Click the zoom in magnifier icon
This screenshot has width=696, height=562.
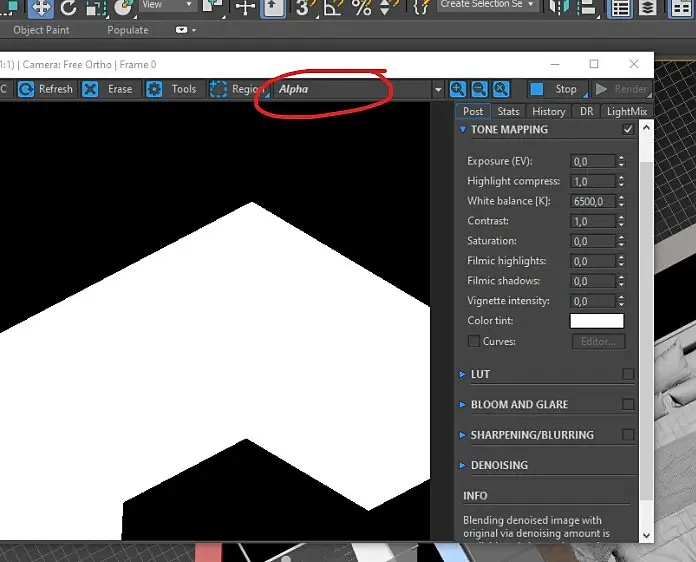click(458, 89)
